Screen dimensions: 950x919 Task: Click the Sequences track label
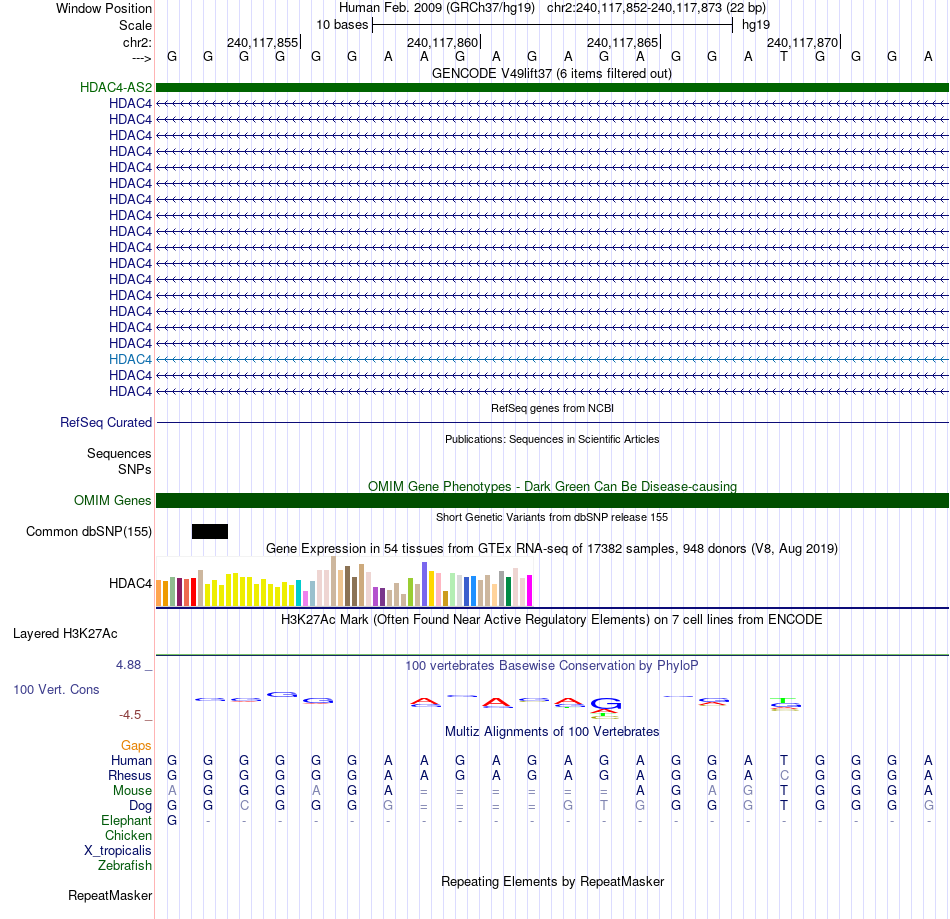coord(119,453)
